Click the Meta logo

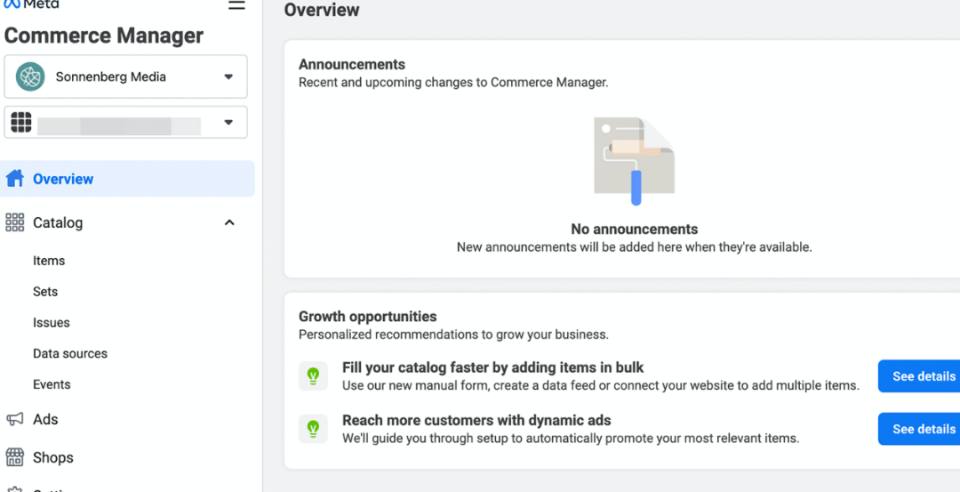point(31,4)
